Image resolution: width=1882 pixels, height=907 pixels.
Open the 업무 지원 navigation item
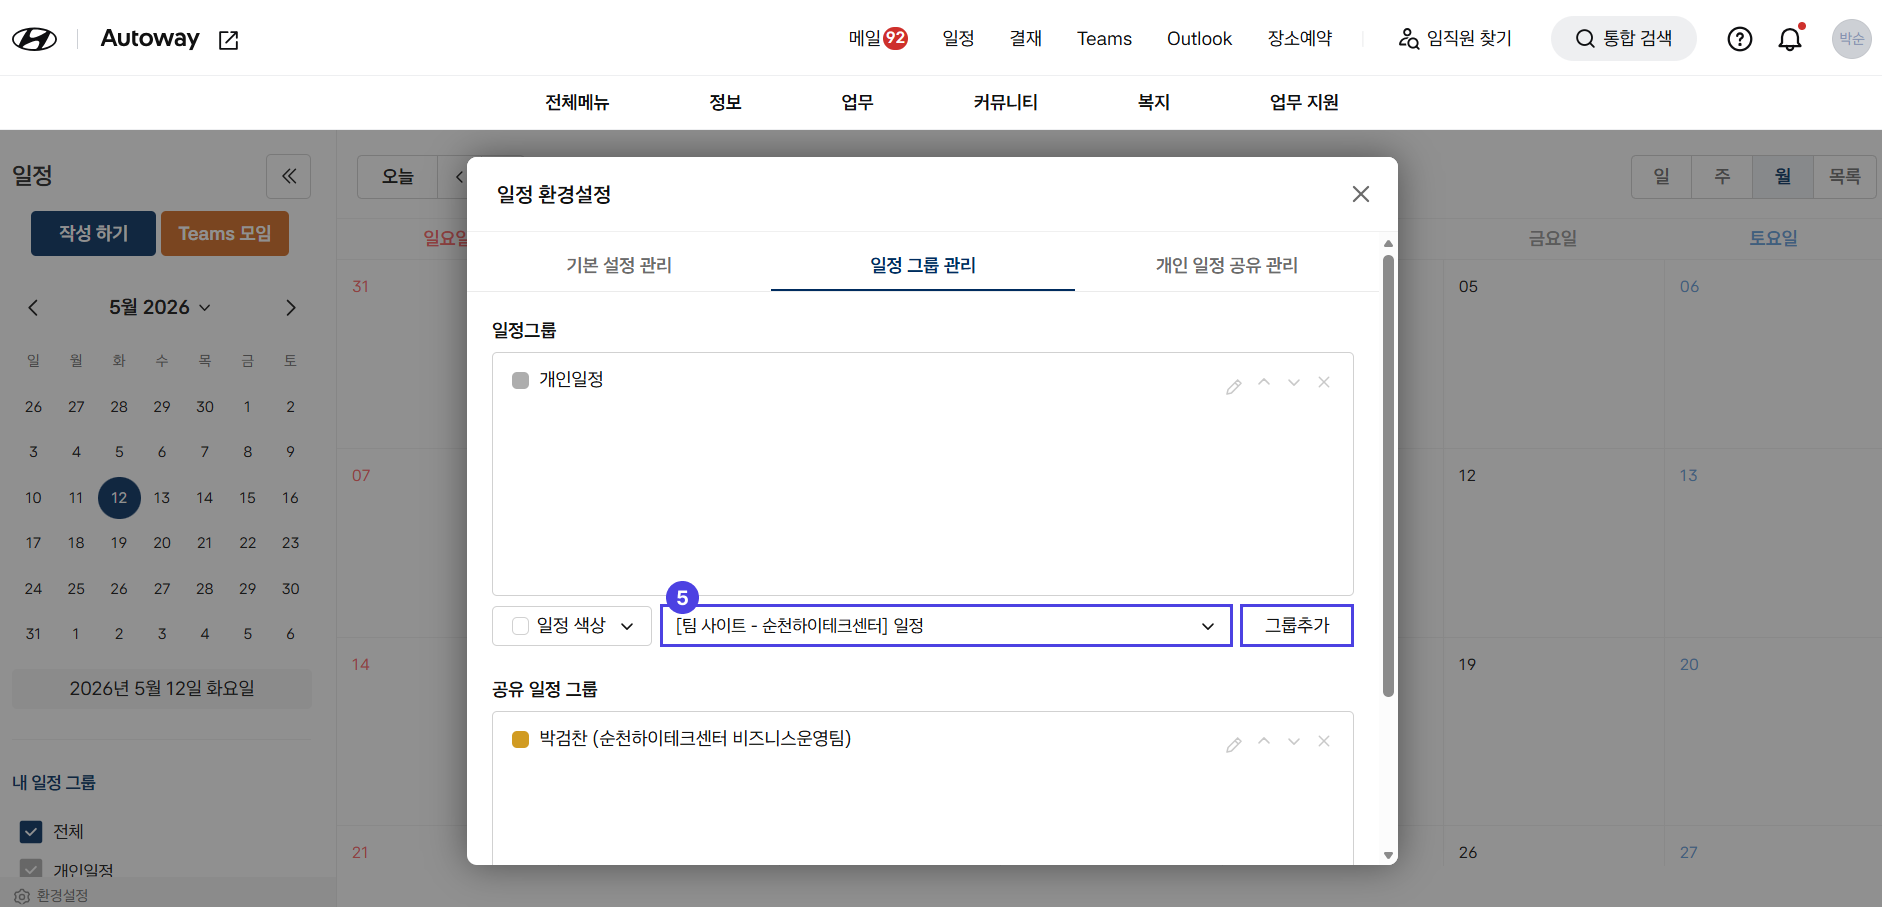(1304, 102)
